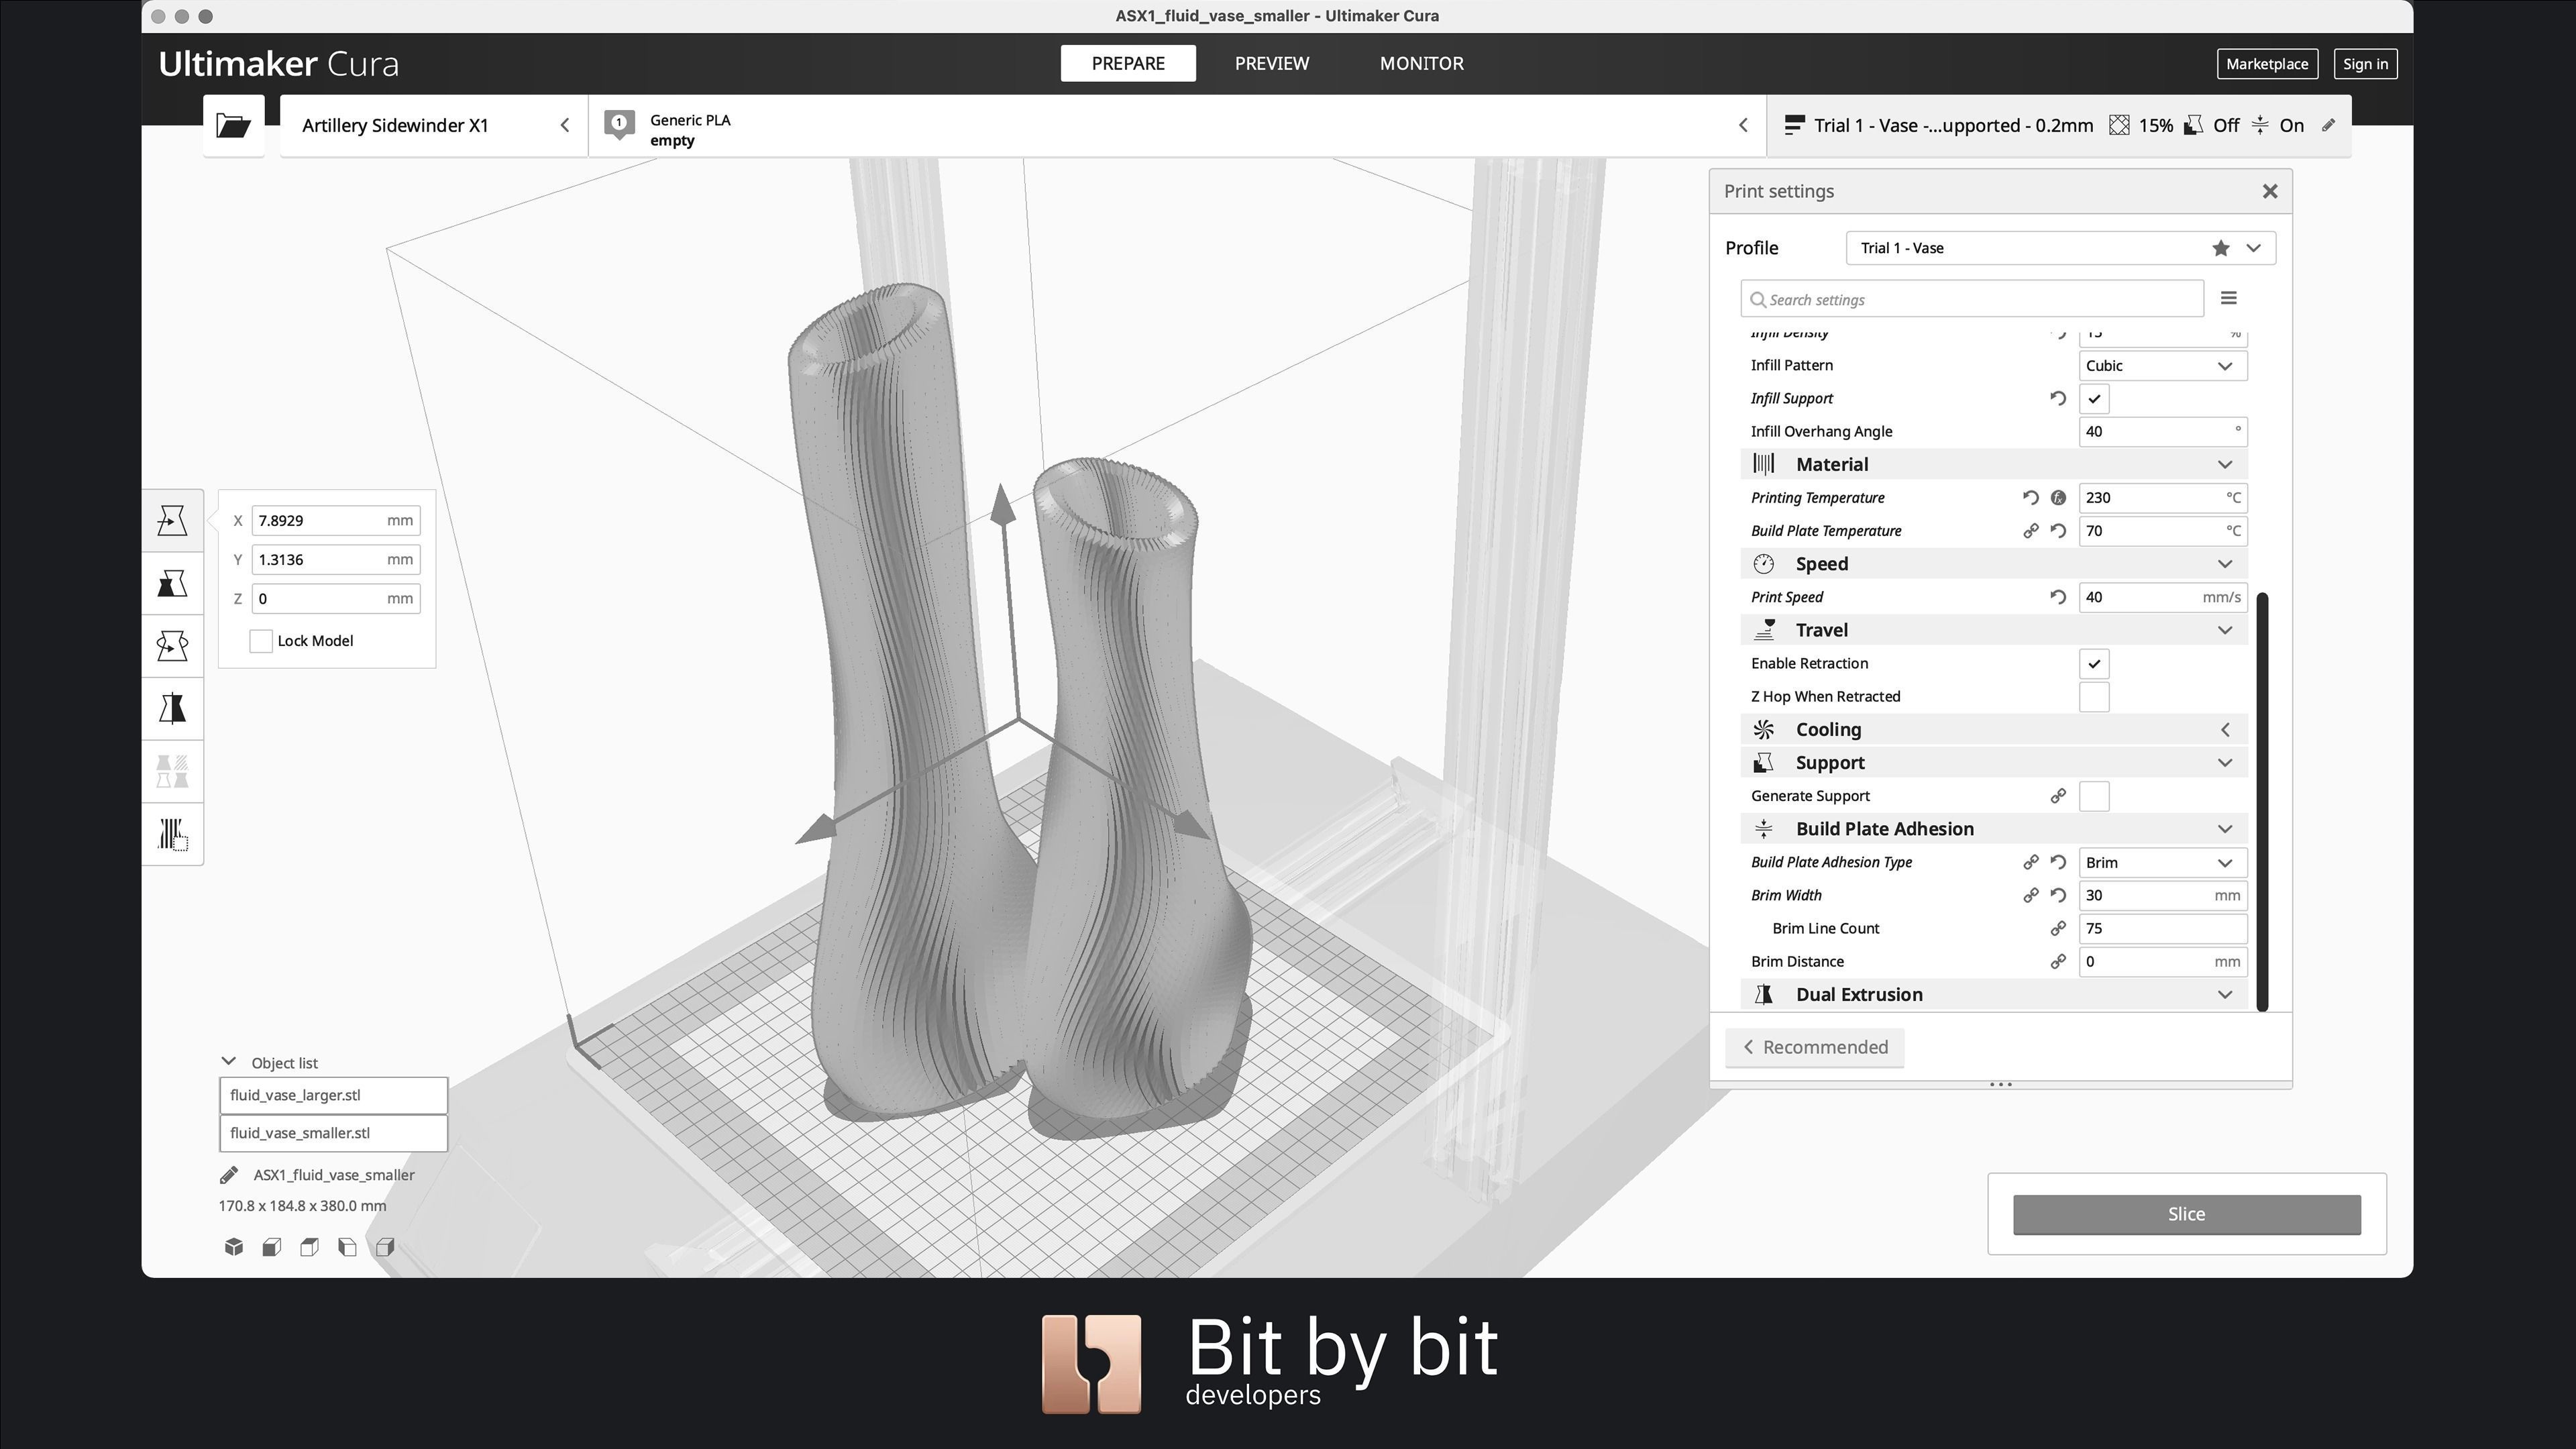Click link icon beside Build Plate Temperature
This screenshot has width=2576, height=1449.
[2030, 531]
